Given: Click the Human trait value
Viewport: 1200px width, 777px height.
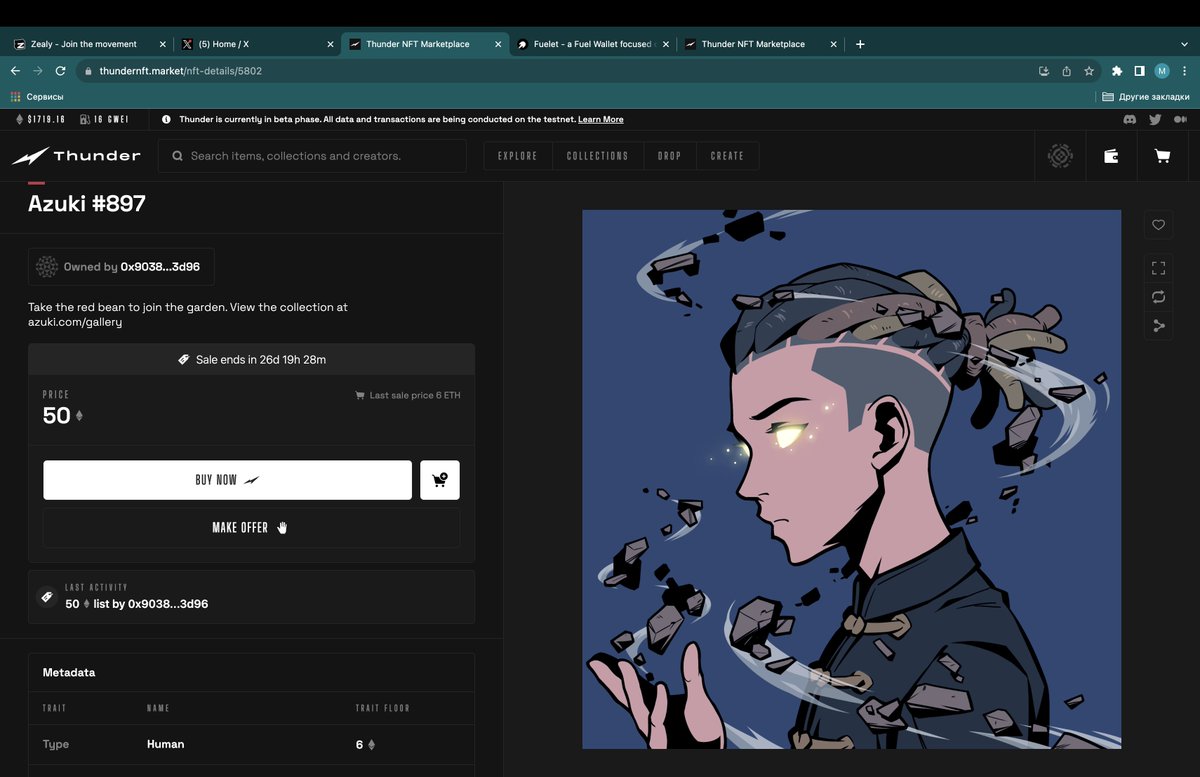Looking at the screenshot, I should tap(166, 744).
